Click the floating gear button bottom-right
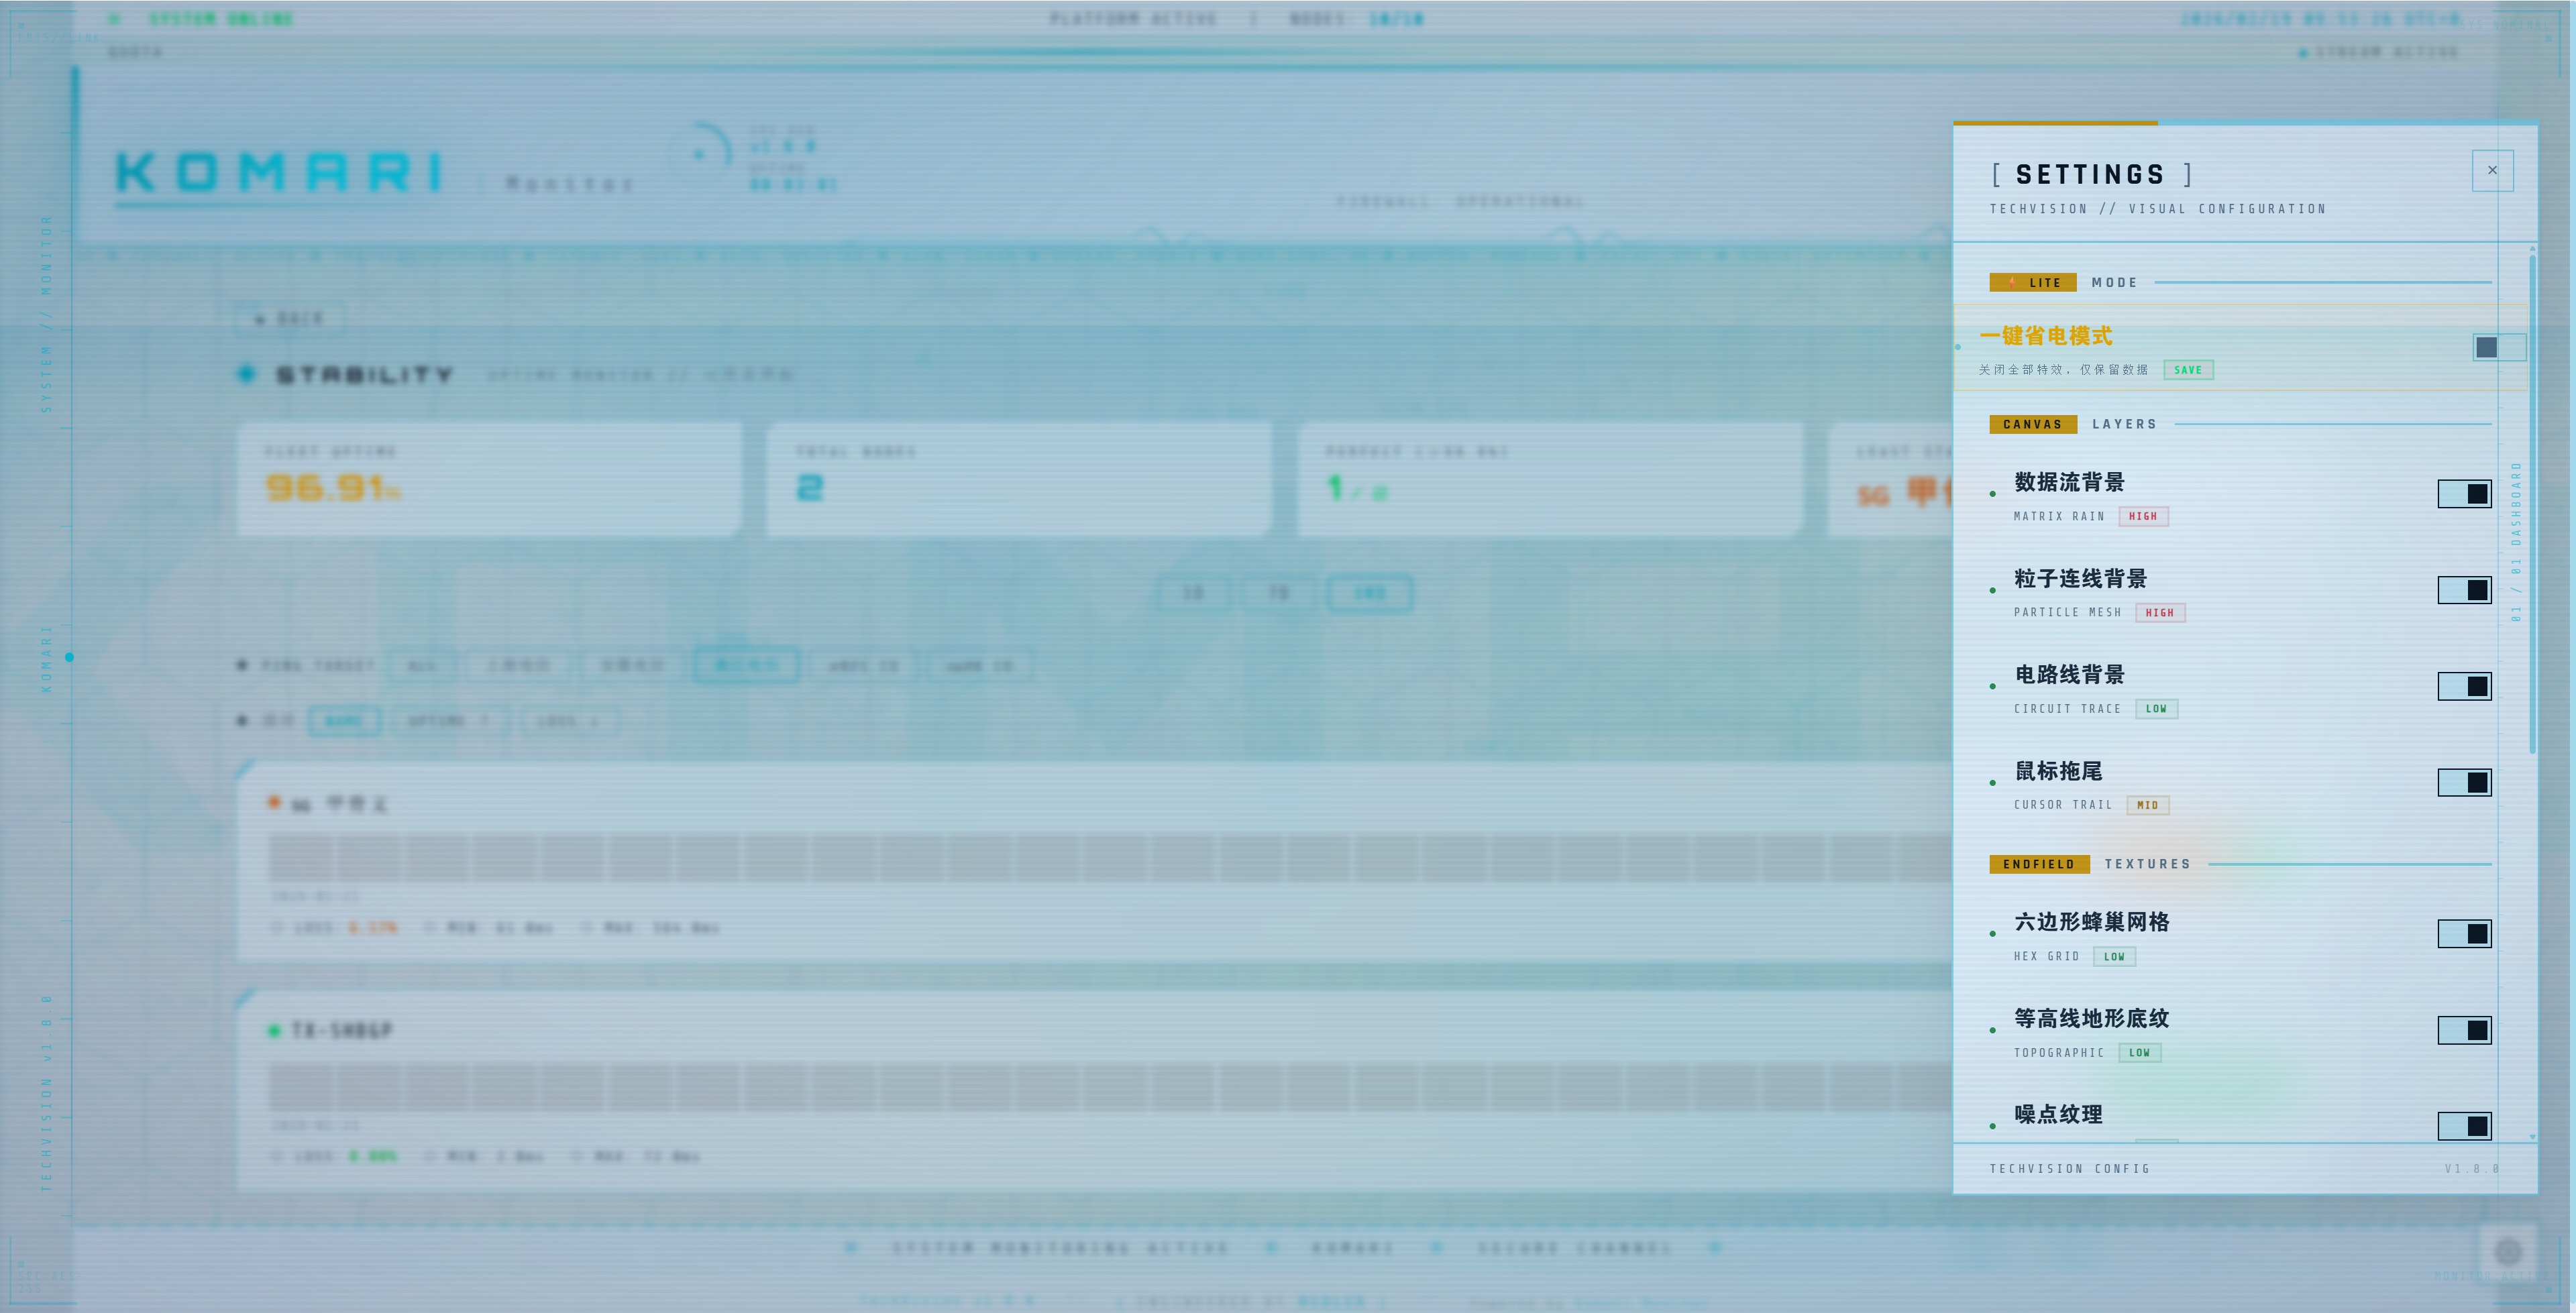The width and height of the screenshot is (2576, 1313). coord(2508,1251)
